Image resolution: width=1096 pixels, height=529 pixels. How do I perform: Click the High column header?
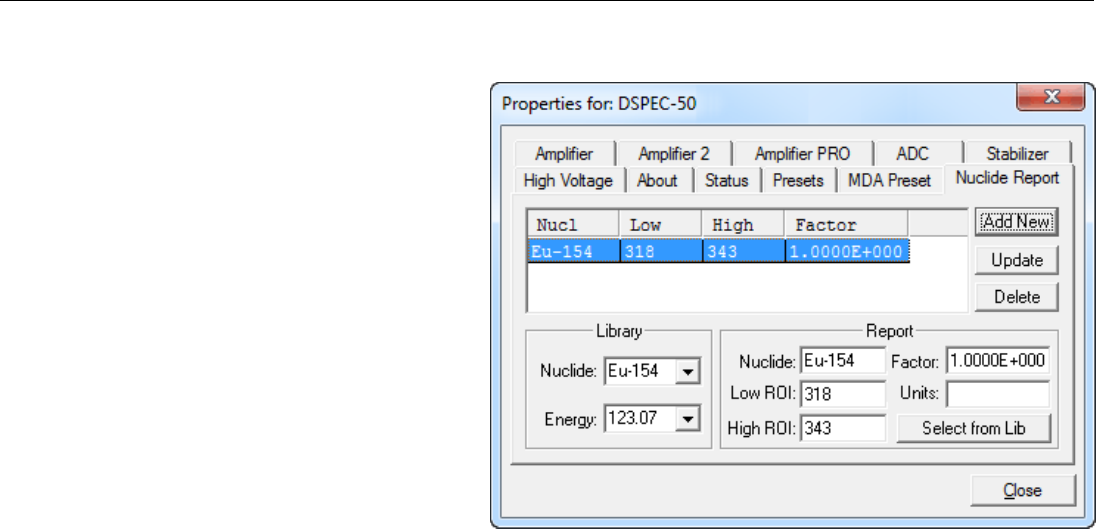tap(743, 225)
